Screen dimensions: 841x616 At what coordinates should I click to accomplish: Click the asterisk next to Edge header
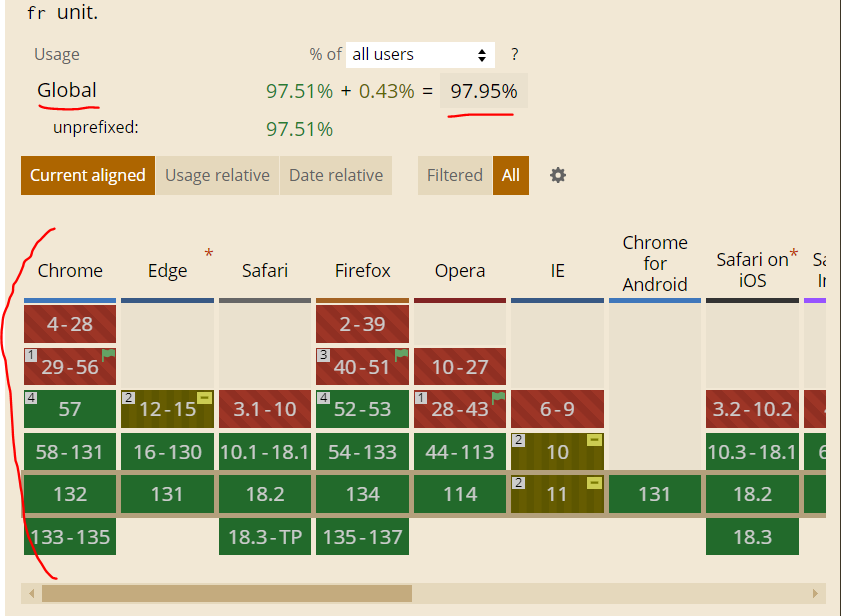(x=209, y=253)
